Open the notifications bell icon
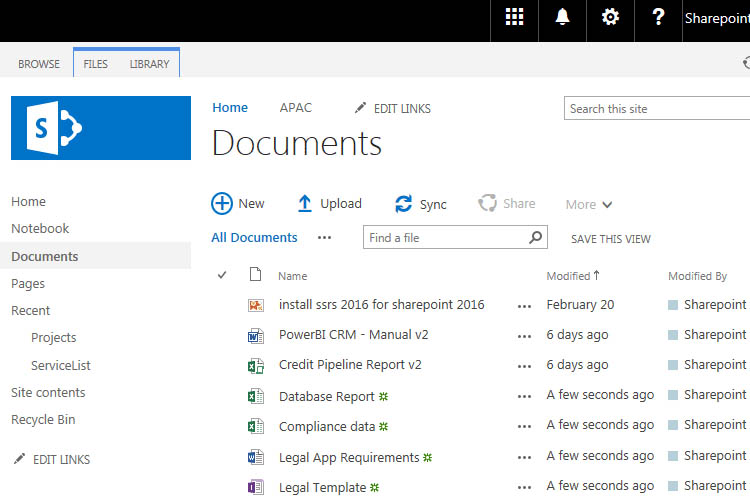Image resolution: width=750 pixels, height=500 pixels. (562, 17)
